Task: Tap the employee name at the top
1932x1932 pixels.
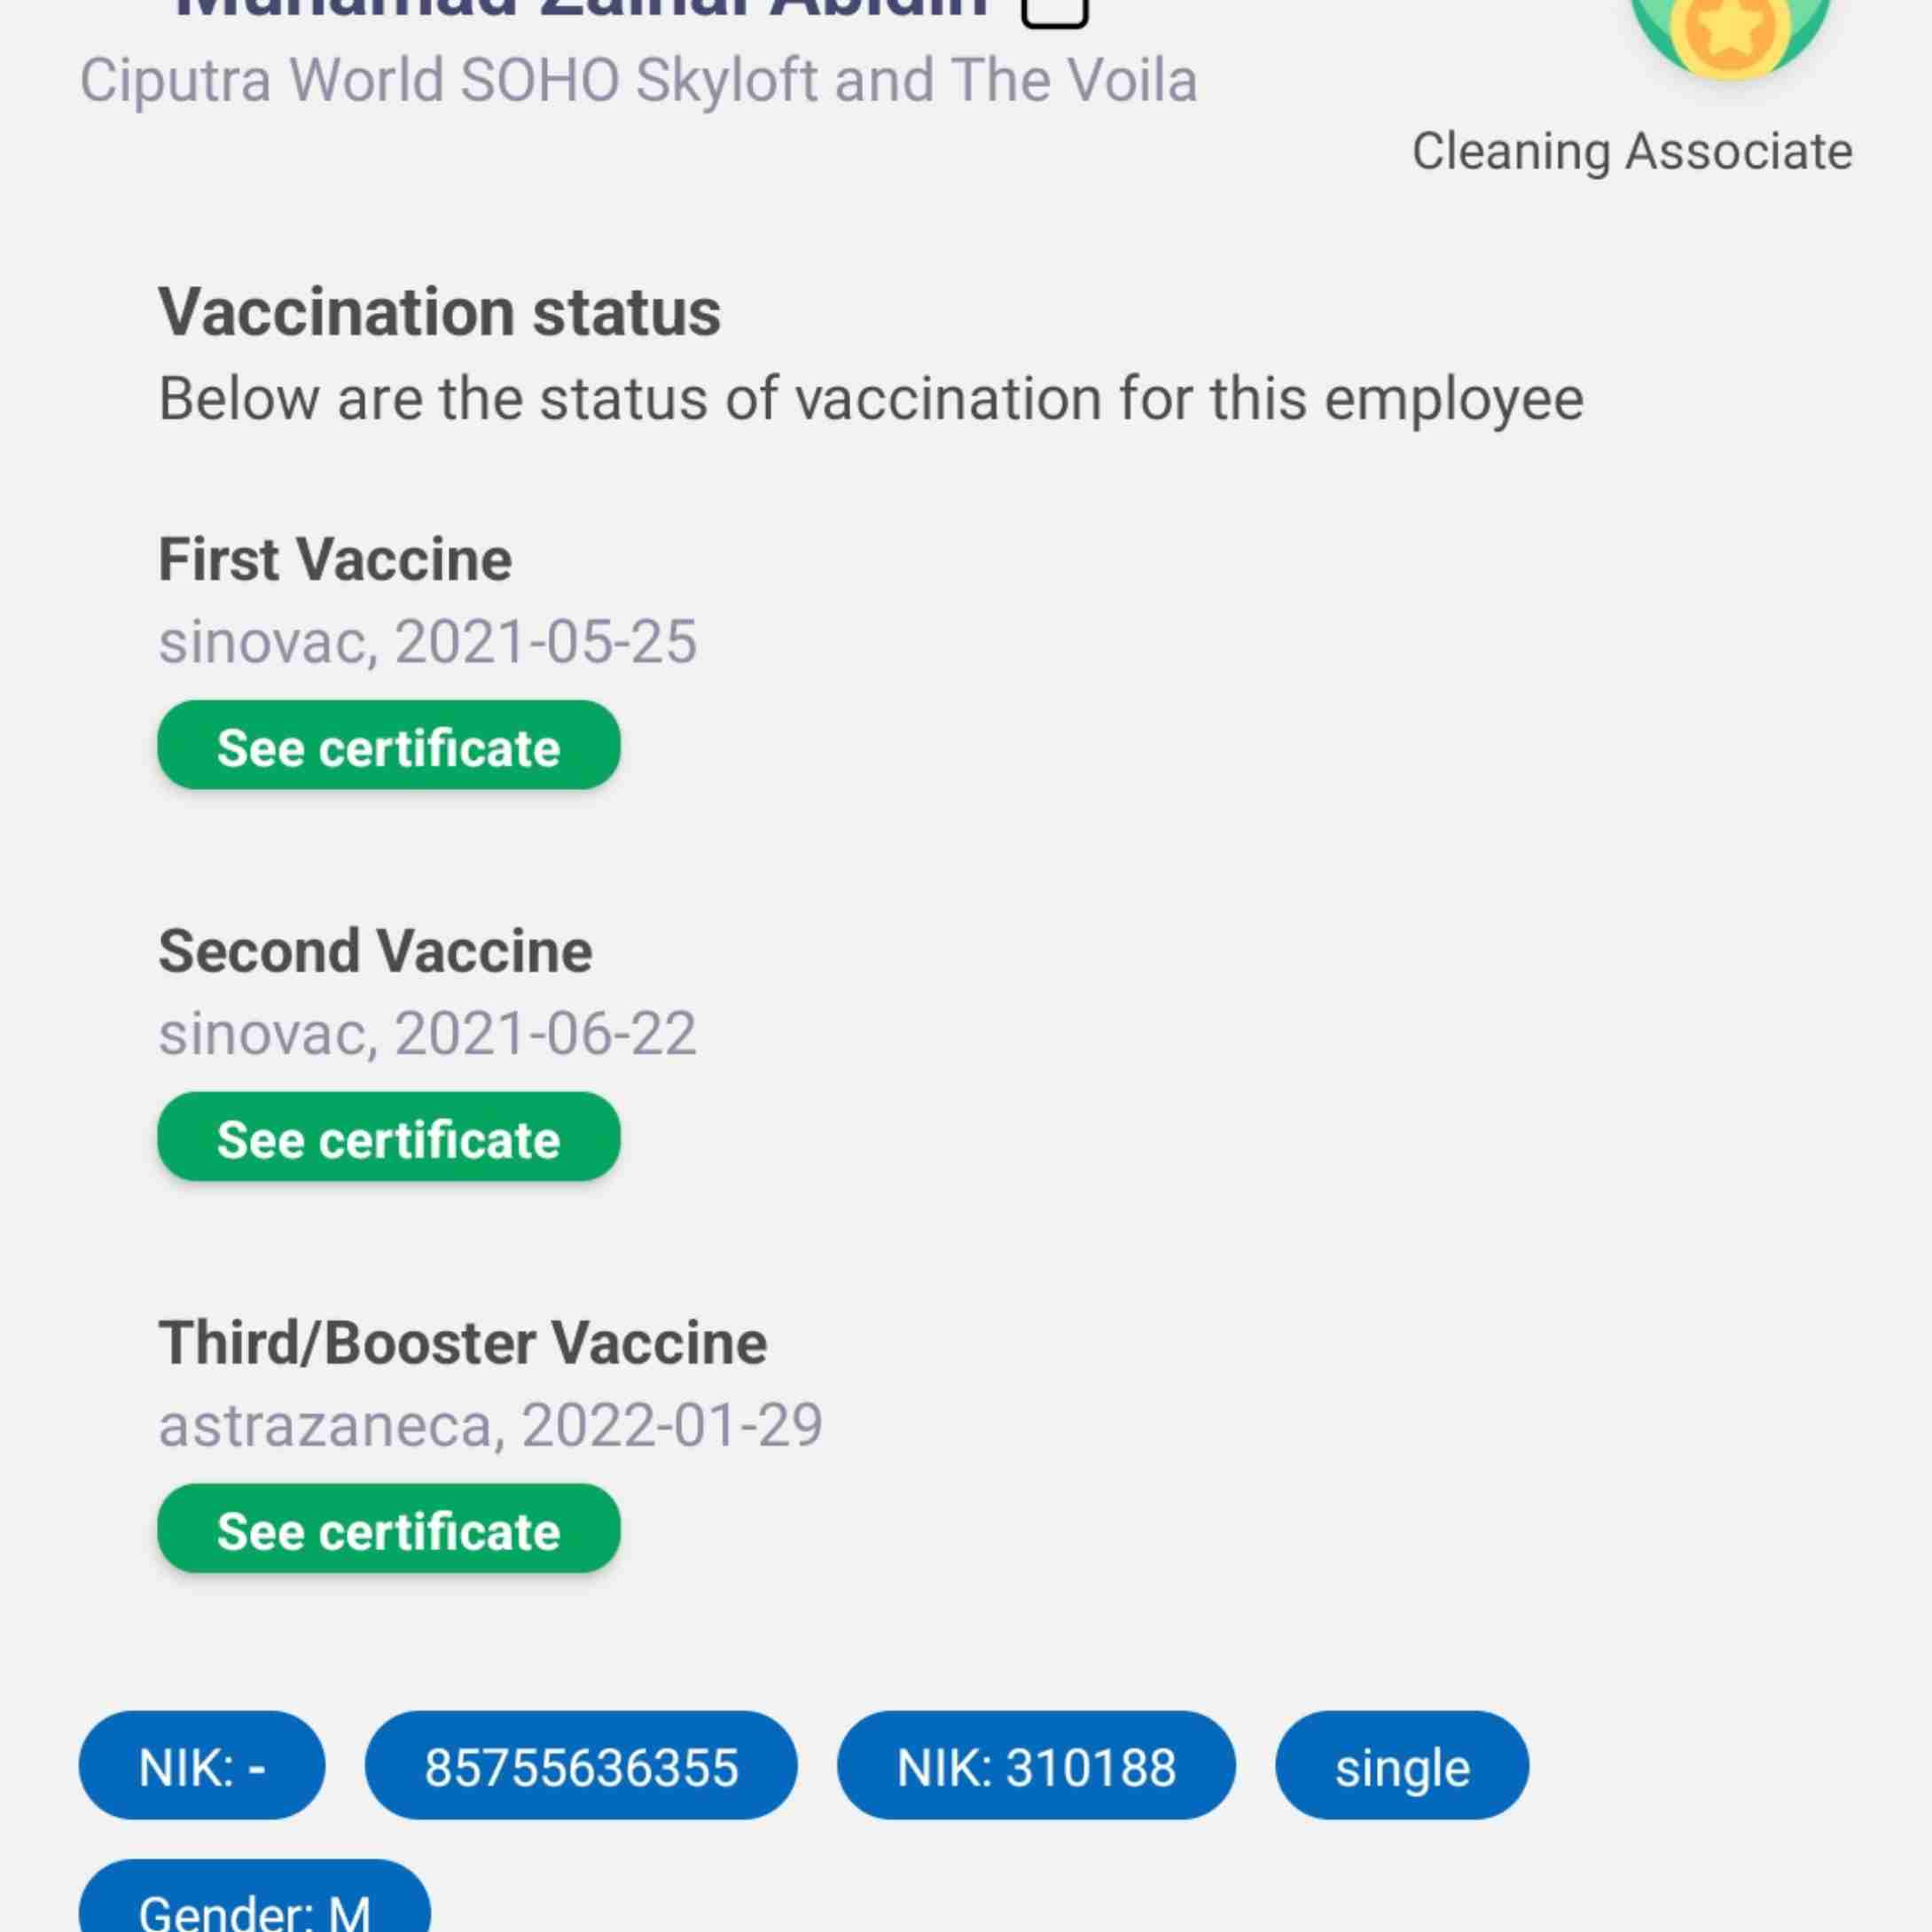Action: click(x=580, y=10)
